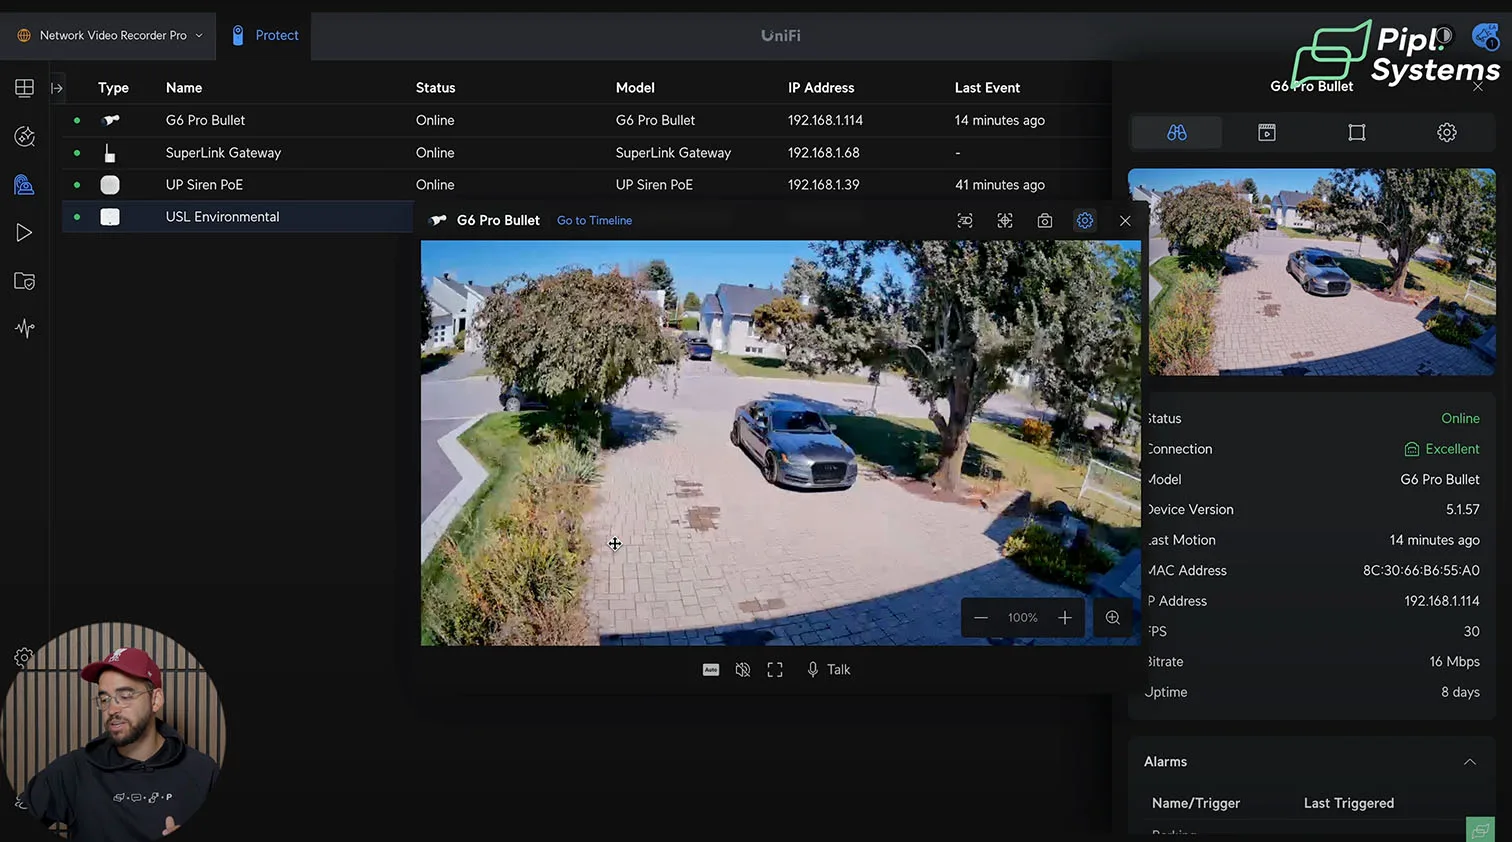The width and height of the screenshot is (1512, 842).
Task: Open the recordings clip tab in side panel
Action: (1267, 133)
